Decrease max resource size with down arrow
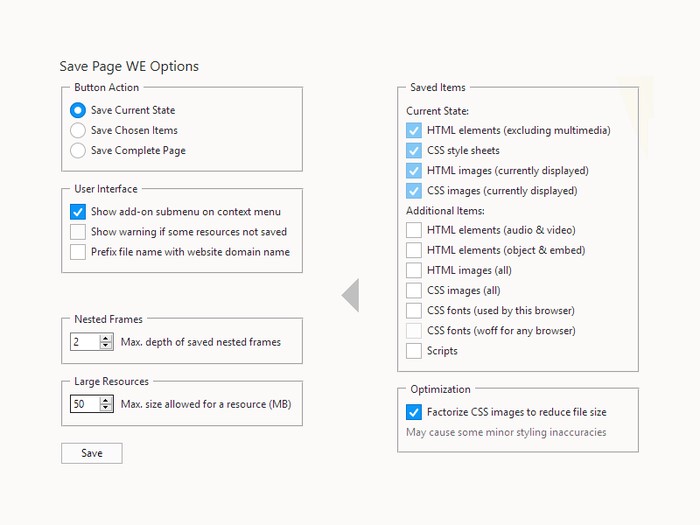 106,408
